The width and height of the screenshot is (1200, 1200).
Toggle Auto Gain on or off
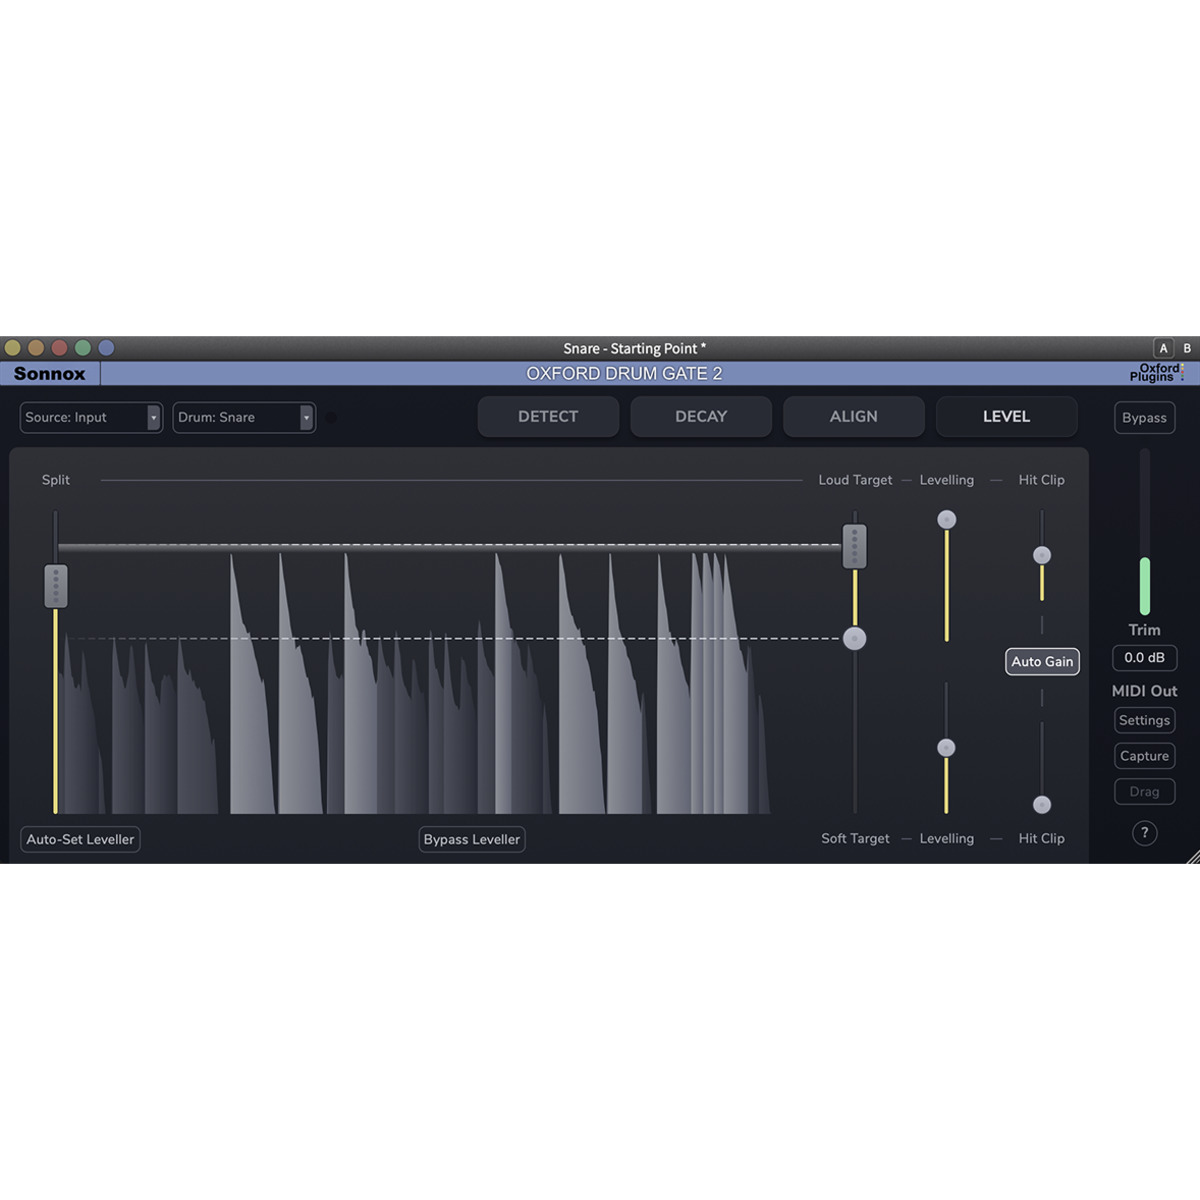pyautogui.click(x=1041, y=662)
